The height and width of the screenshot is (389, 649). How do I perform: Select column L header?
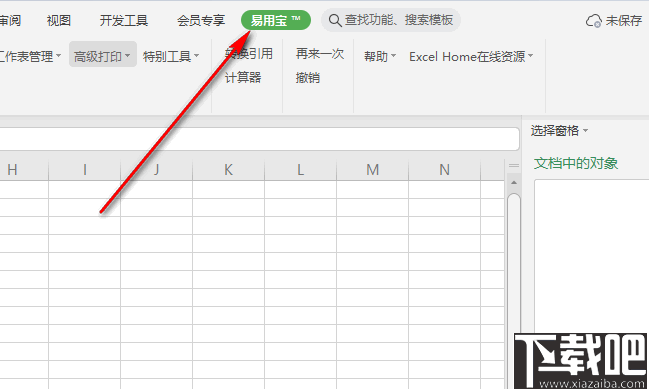point(300,170)
